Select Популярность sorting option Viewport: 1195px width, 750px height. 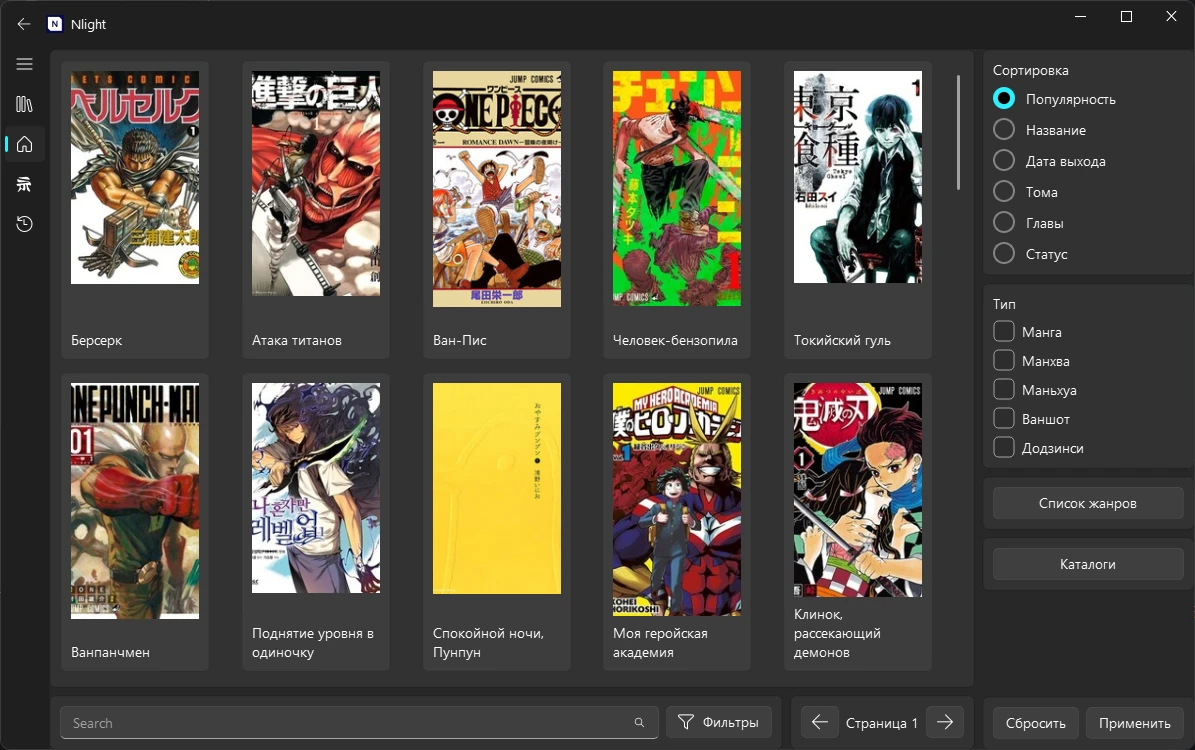tap(1004, 99)
